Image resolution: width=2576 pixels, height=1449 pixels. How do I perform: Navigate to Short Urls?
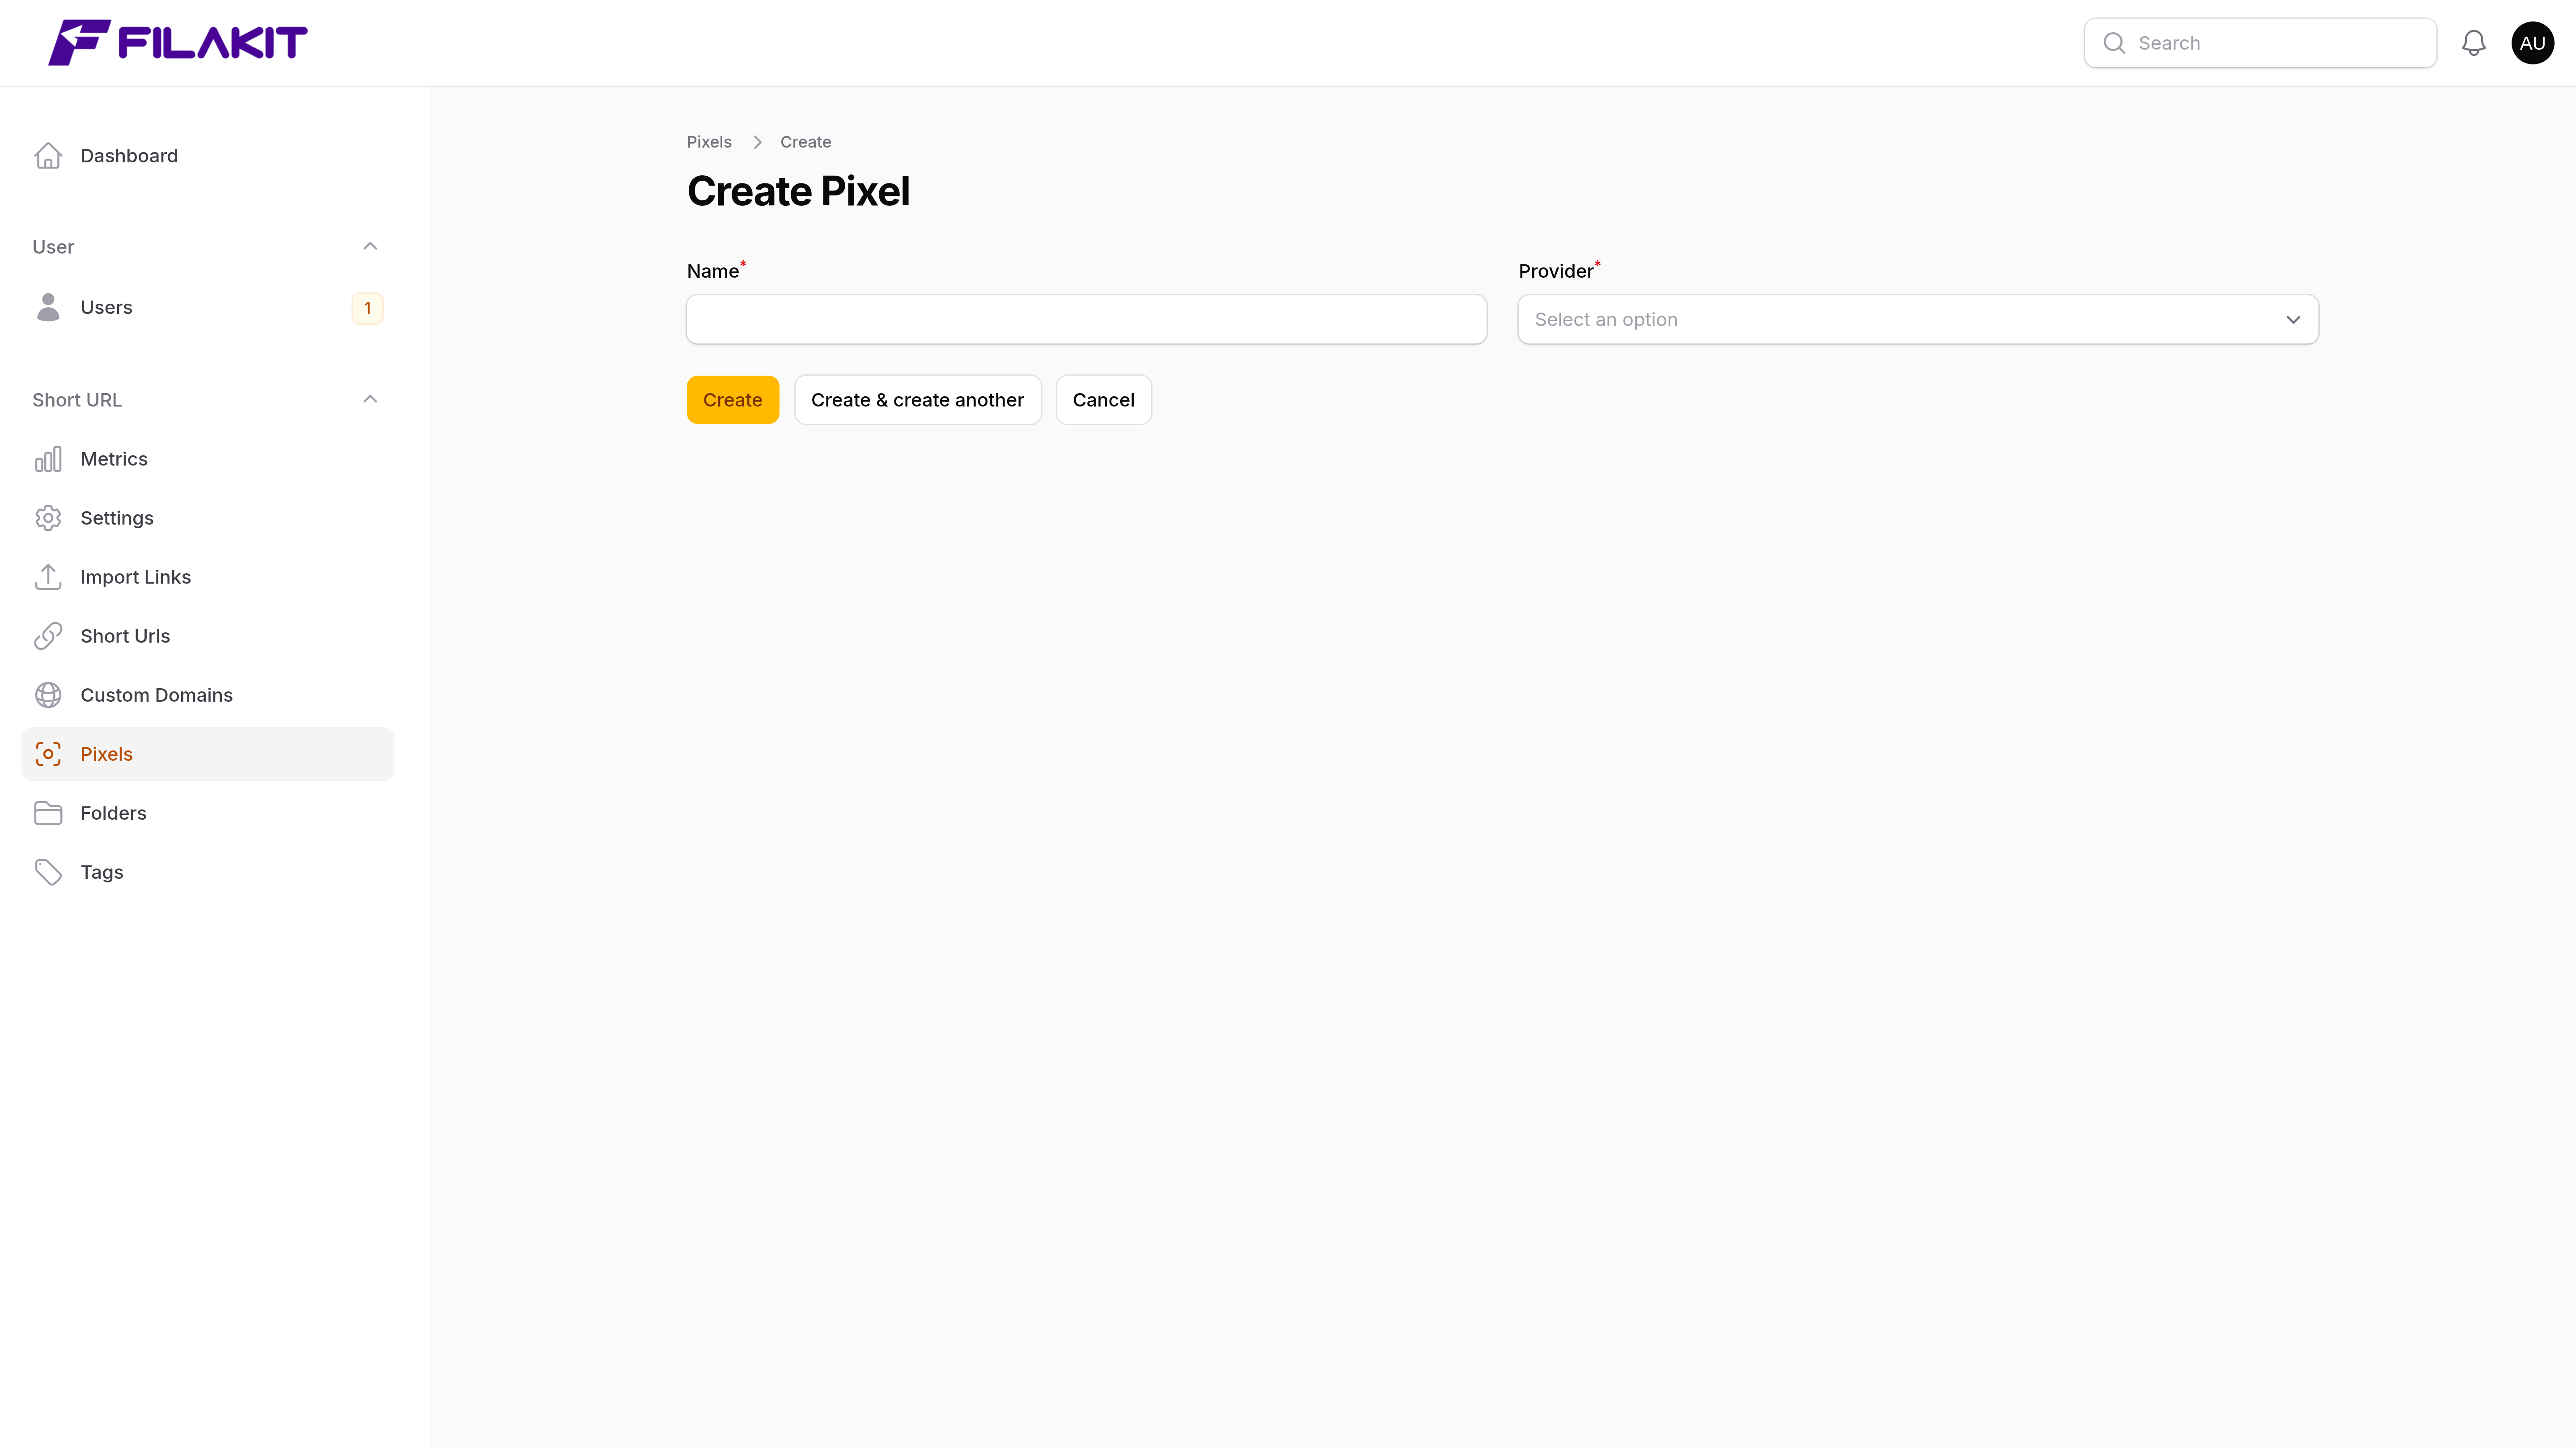(x=208, y=636)
